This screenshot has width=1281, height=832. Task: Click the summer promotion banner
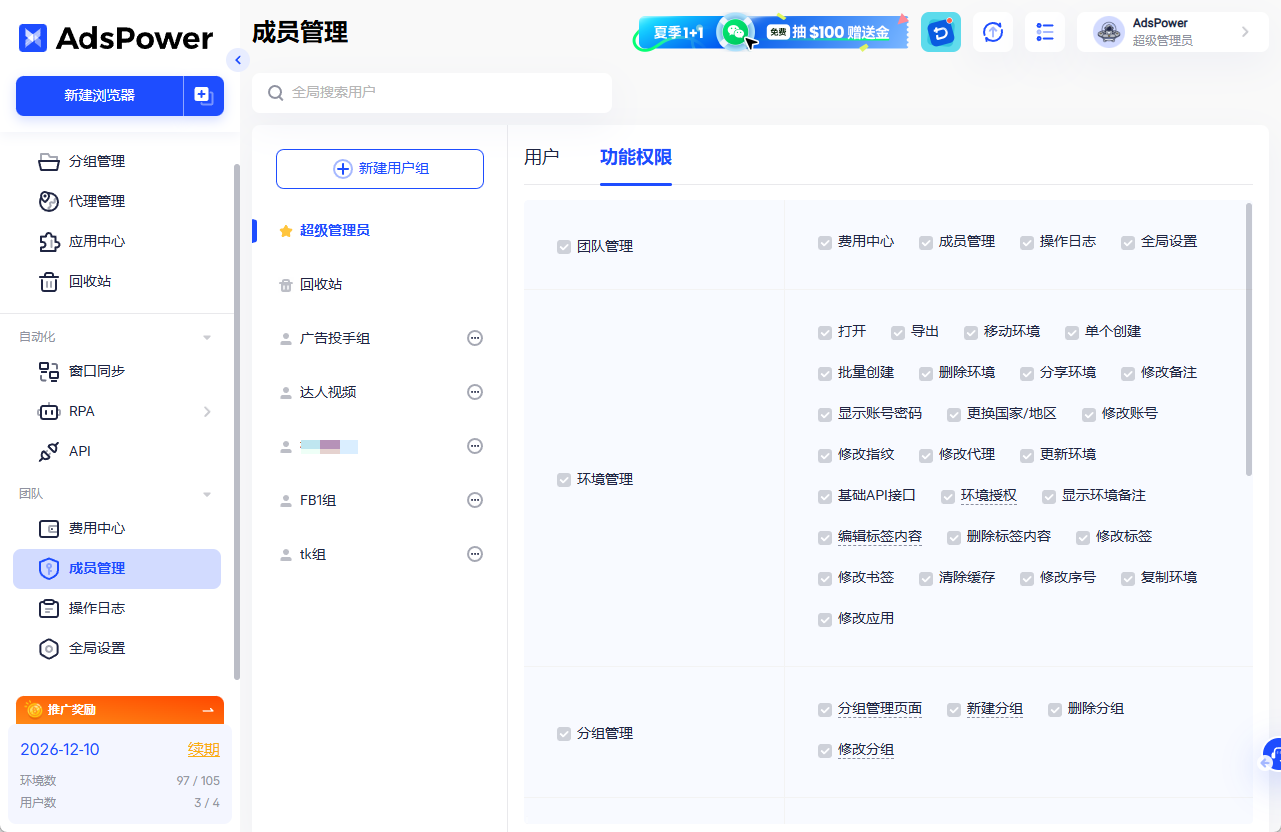770,32
